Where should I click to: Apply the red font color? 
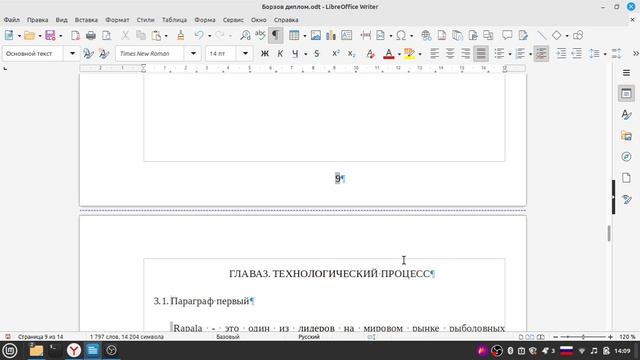(389, 53)
